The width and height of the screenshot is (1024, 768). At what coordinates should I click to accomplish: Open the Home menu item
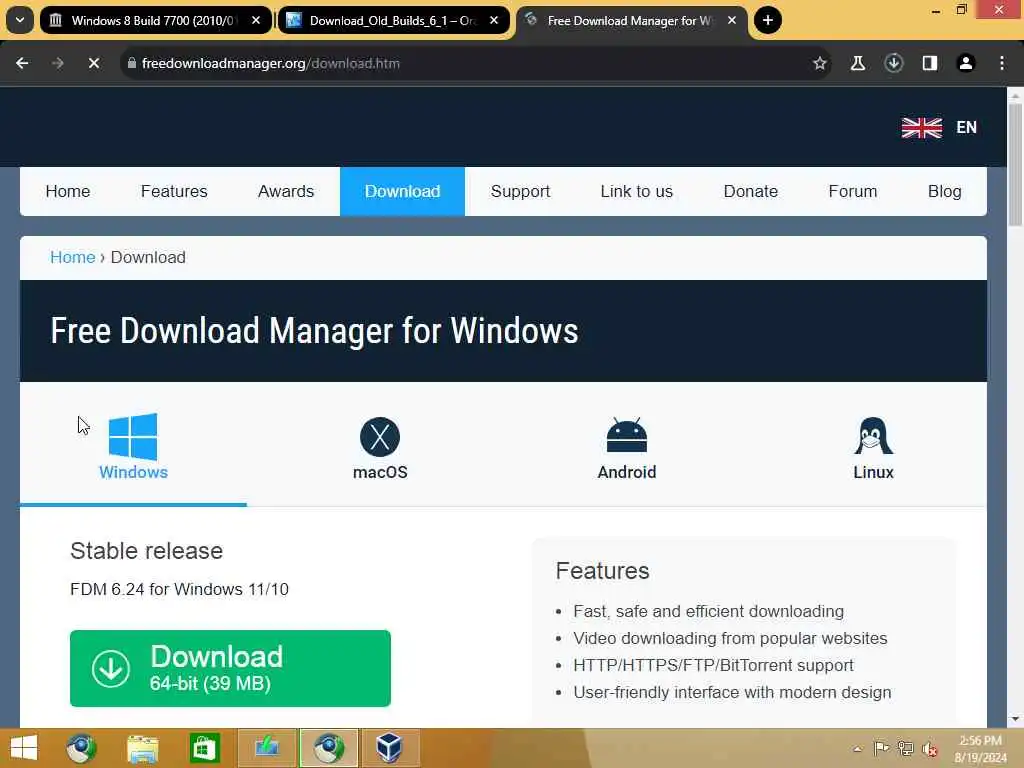tap(68, 191)
